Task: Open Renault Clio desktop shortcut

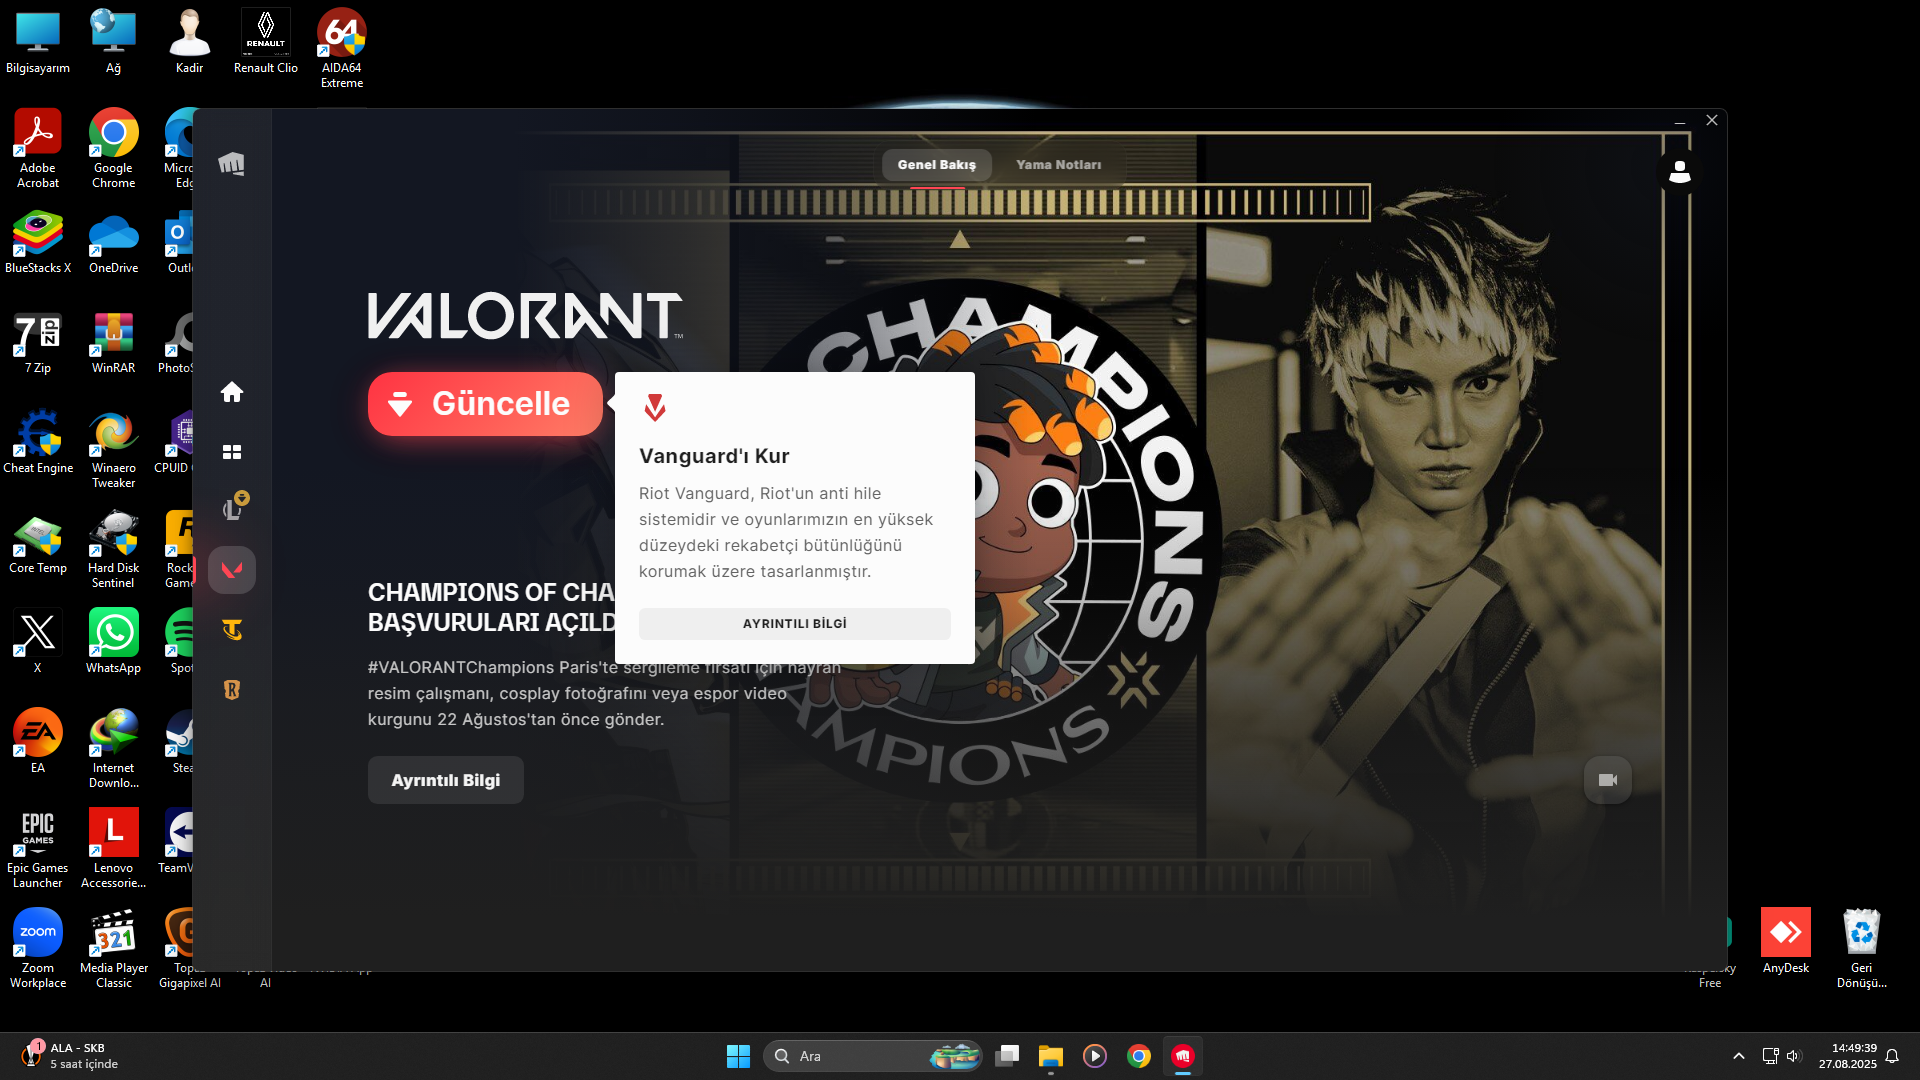Action: click(x=266, y=43)
